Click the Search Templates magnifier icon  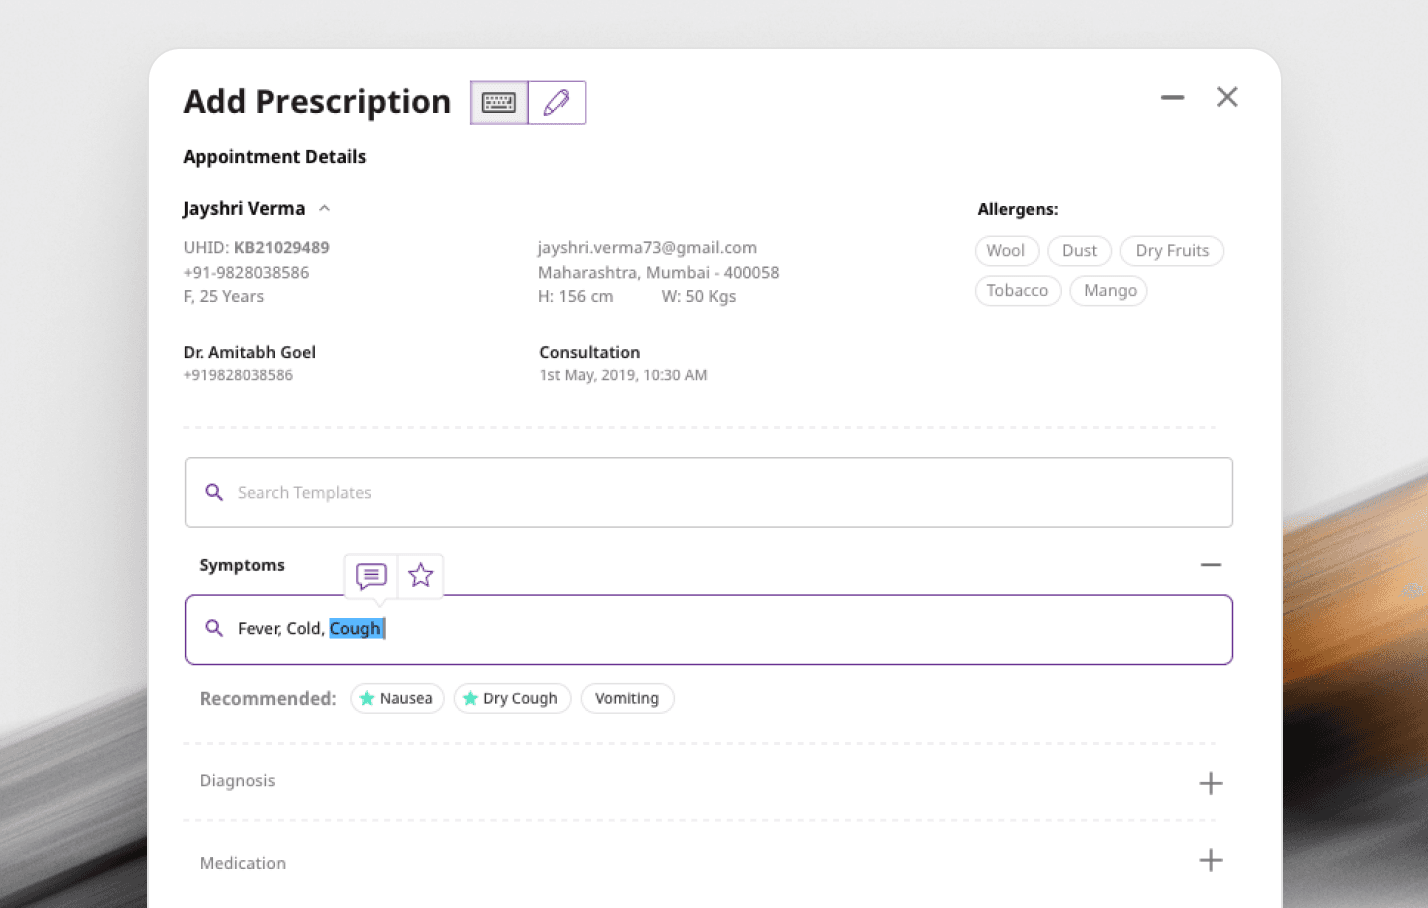214,492
